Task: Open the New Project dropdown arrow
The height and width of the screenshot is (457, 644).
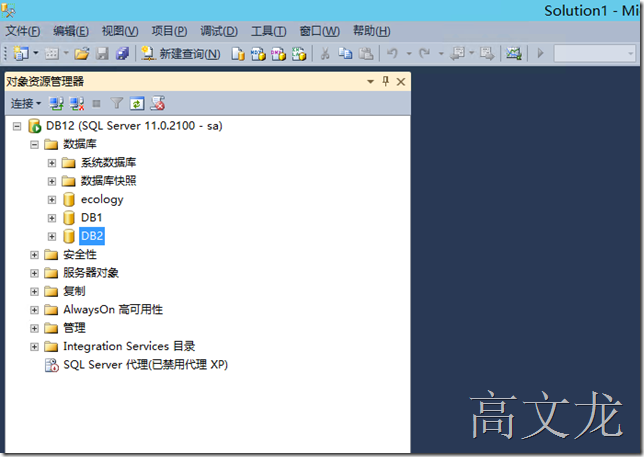Action: (x=36, y=53)
